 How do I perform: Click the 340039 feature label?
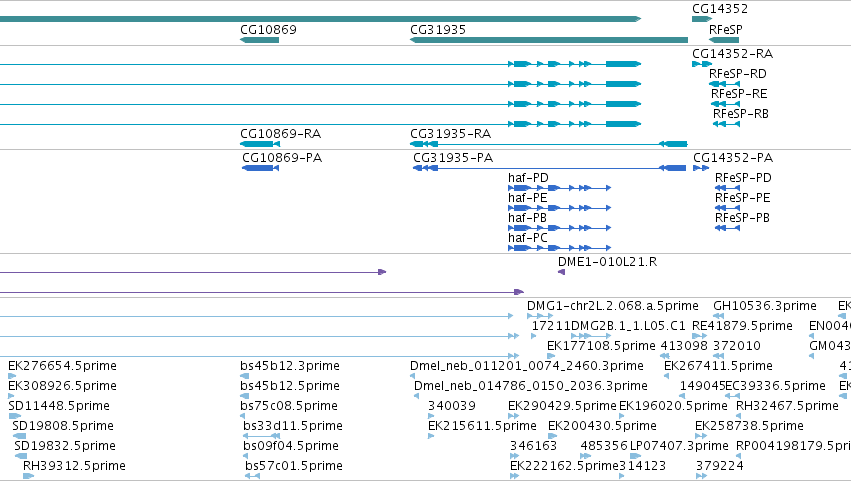452,406
